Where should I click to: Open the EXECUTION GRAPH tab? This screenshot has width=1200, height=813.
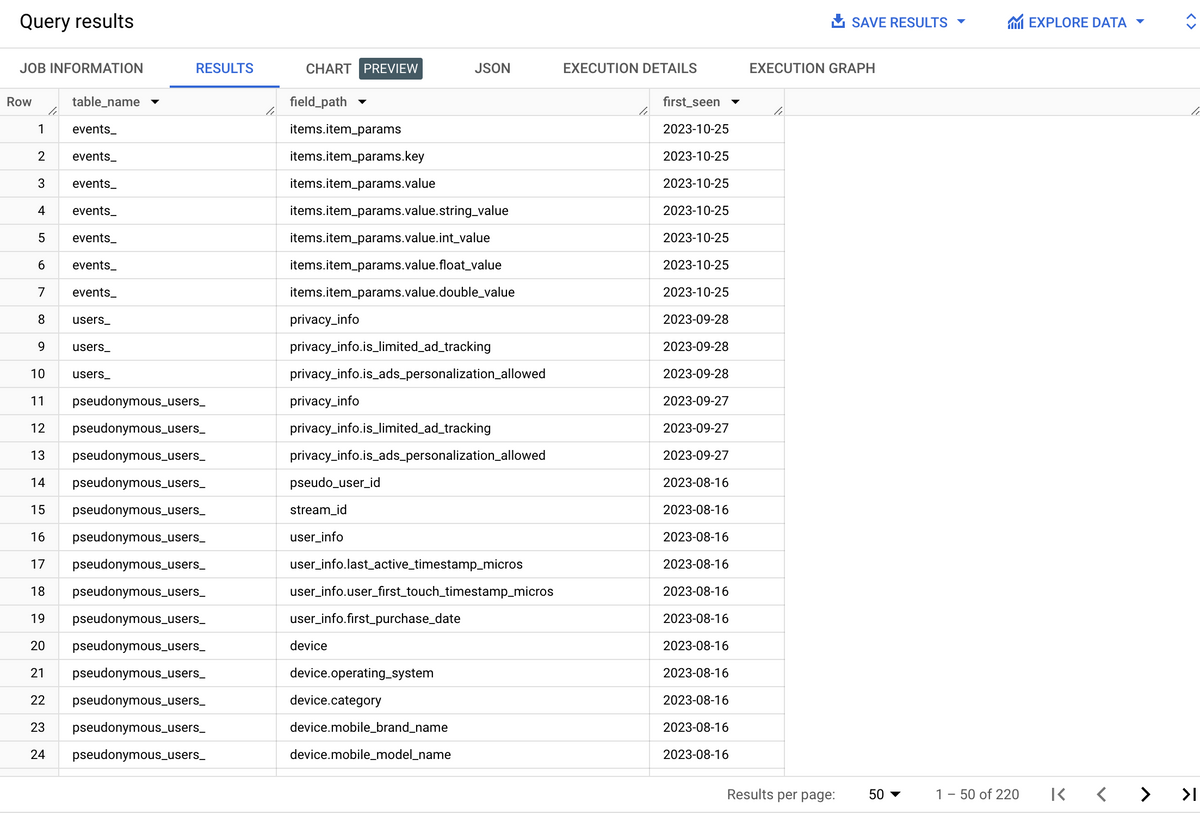(811, 68)
